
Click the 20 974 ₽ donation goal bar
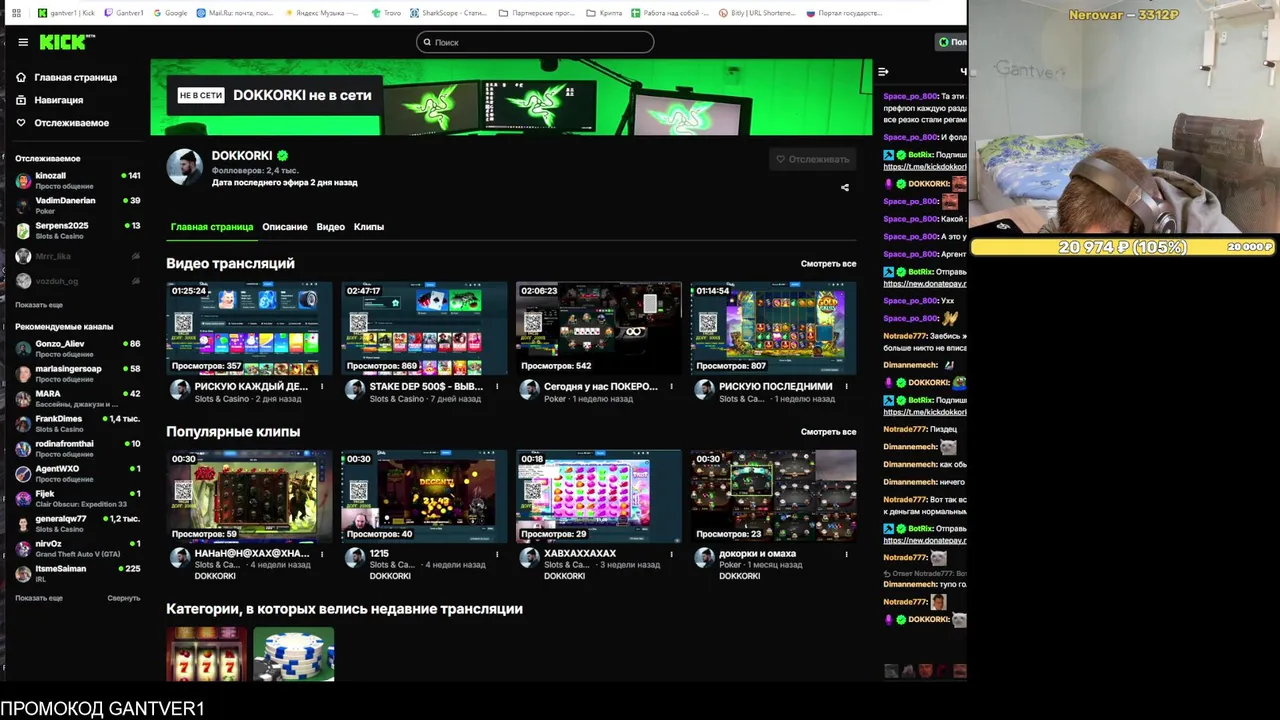click(1123, 247)
